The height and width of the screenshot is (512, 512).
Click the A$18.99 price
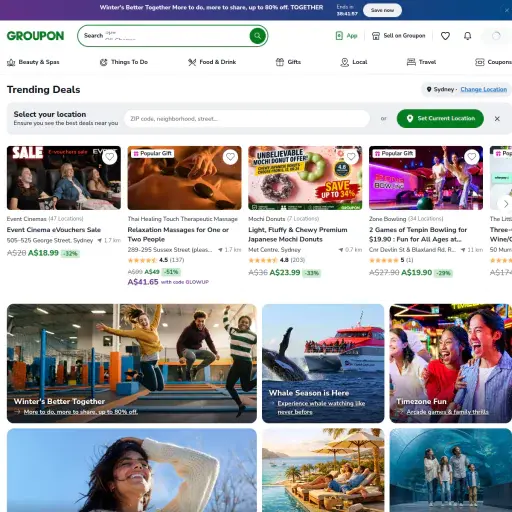click(43, 253)
